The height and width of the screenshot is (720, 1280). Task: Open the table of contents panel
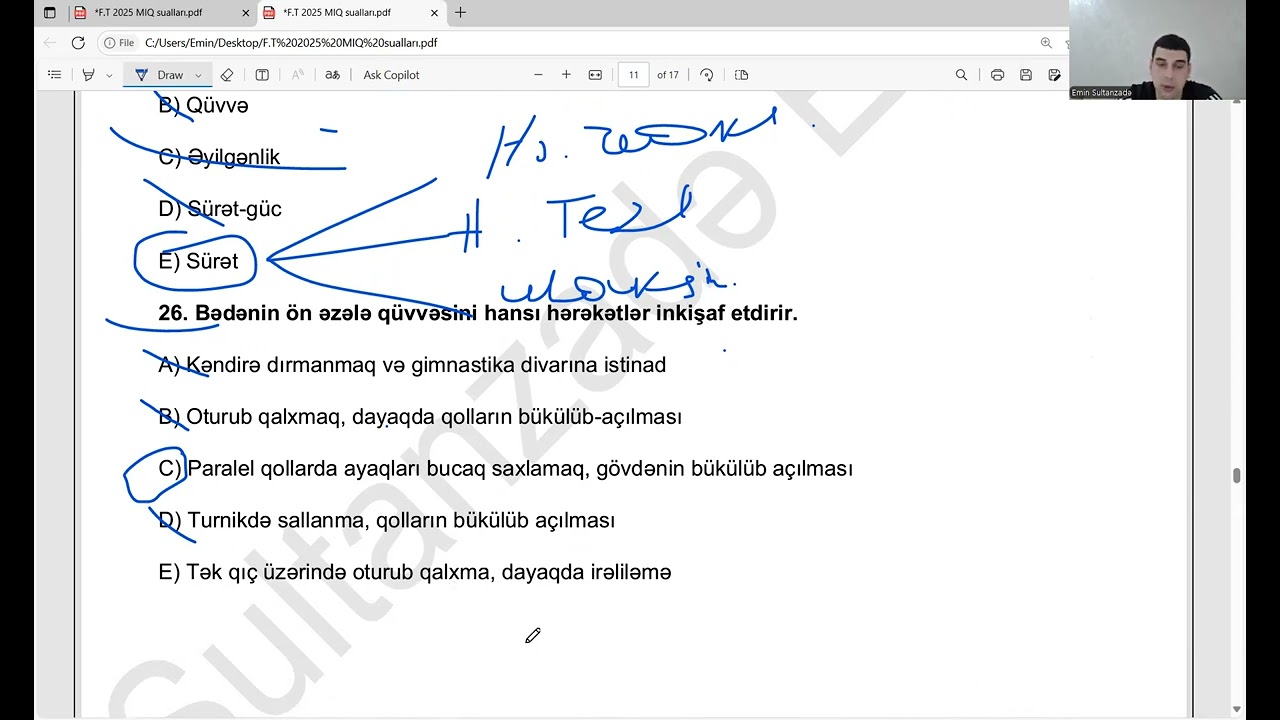[x=54, y=75]
